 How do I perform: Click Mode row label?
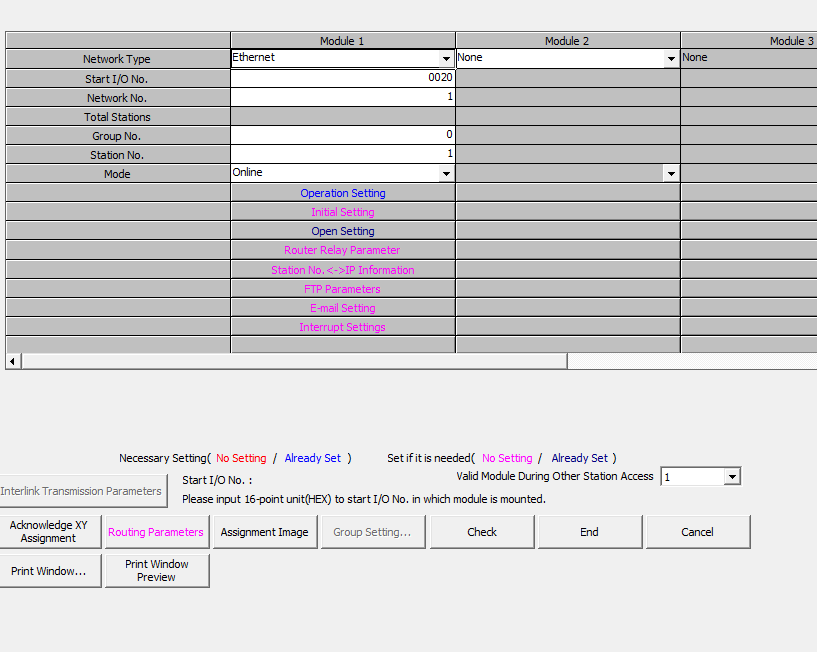click(x=117, y=174)
